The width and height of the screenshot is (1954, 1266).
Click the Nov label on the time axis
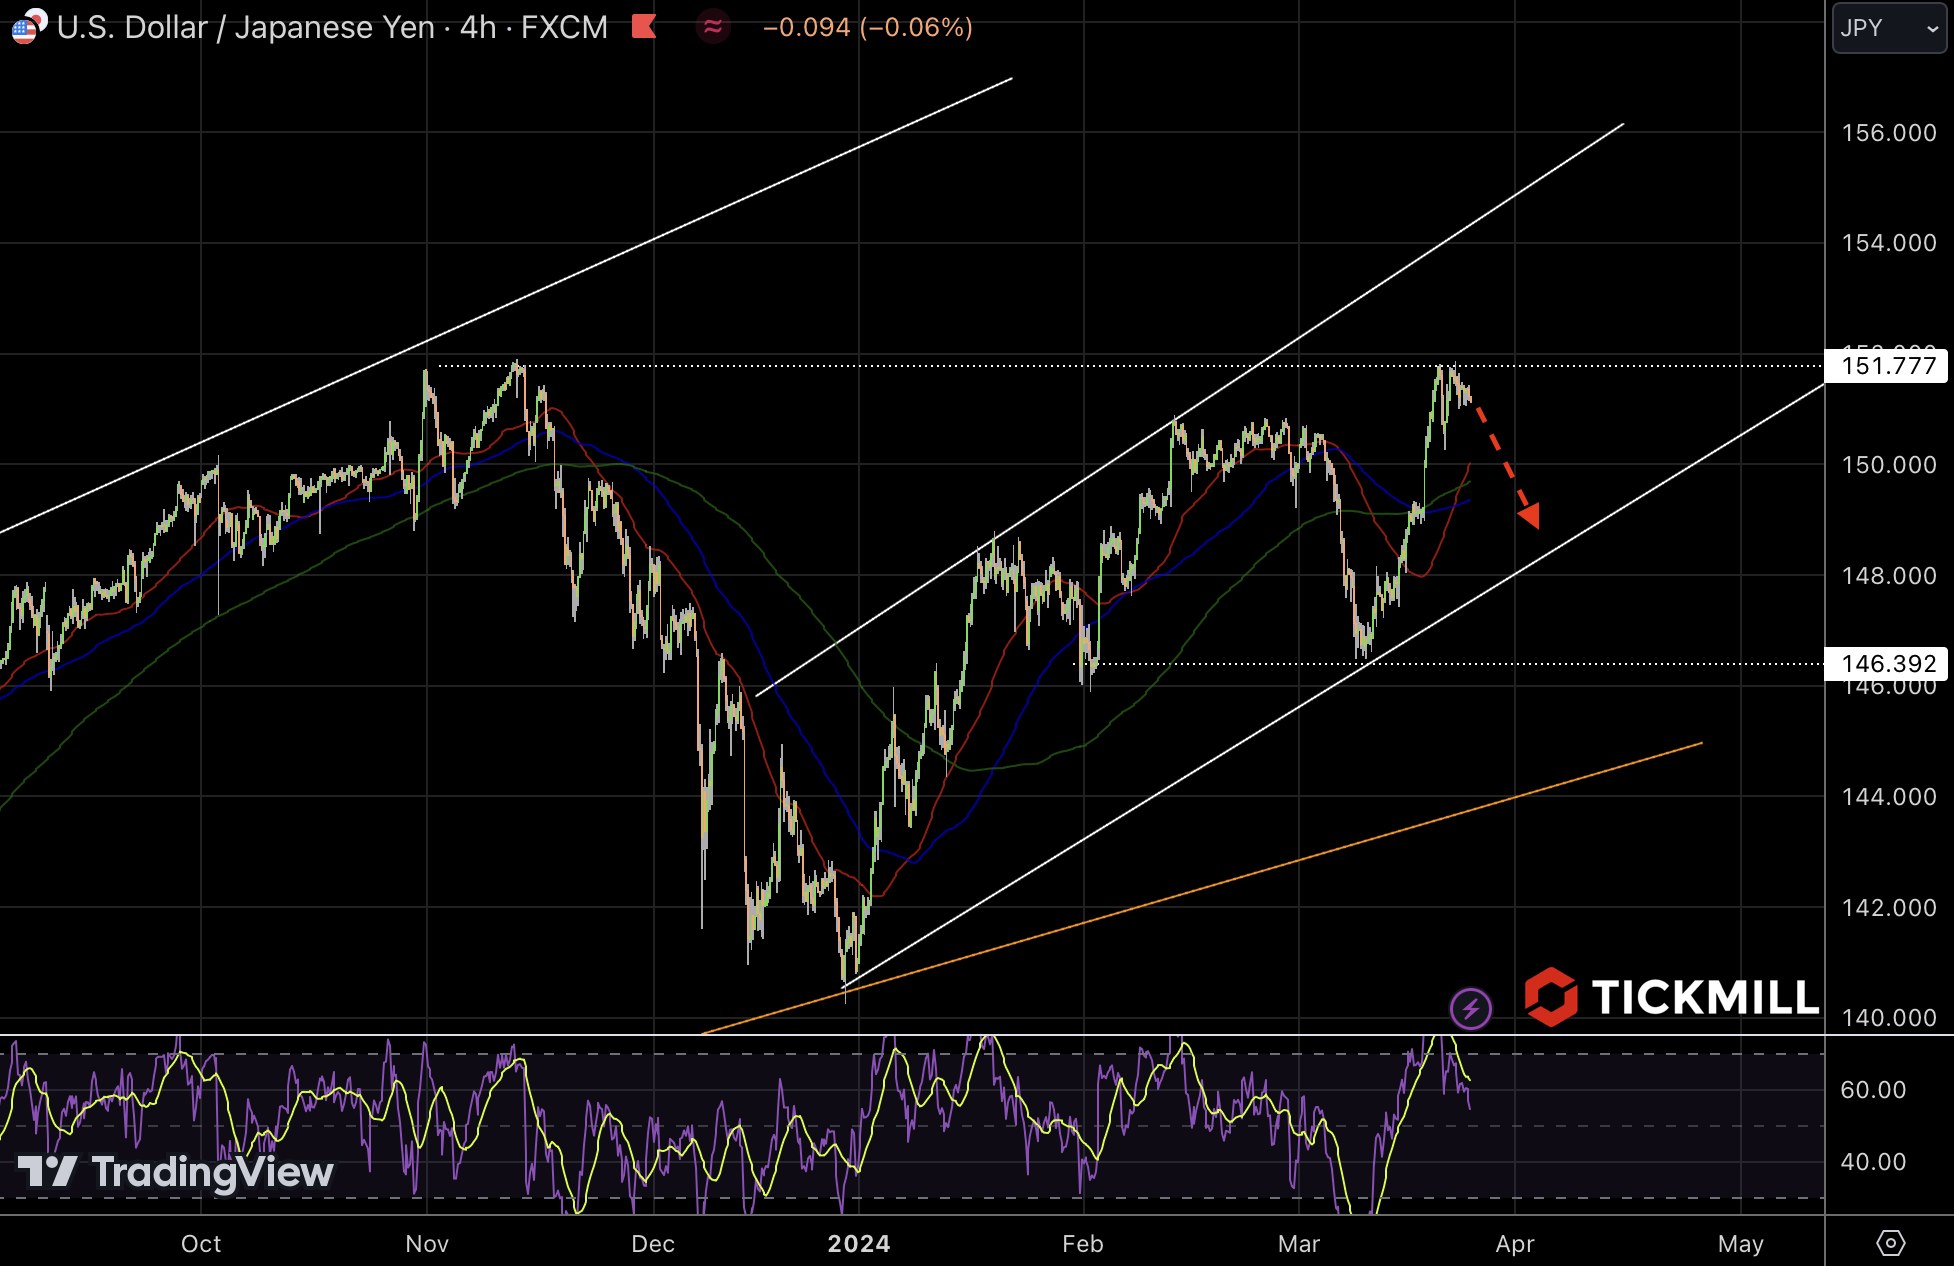tap(427, 1243)
